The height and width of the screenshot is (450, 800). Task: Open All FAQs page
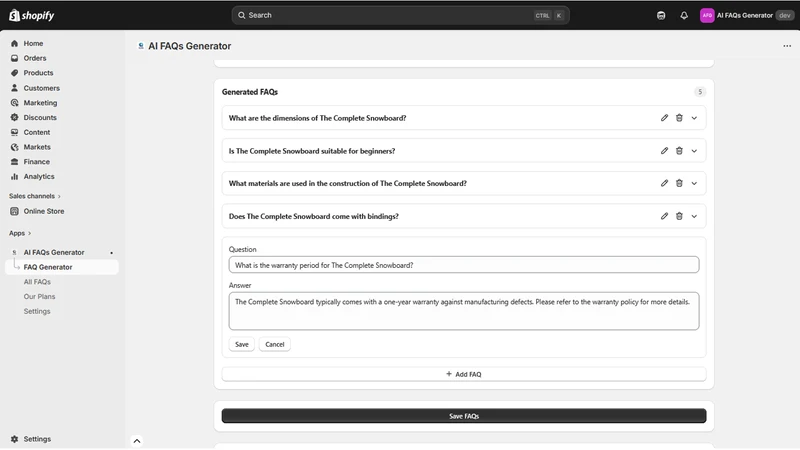(37, 282)
